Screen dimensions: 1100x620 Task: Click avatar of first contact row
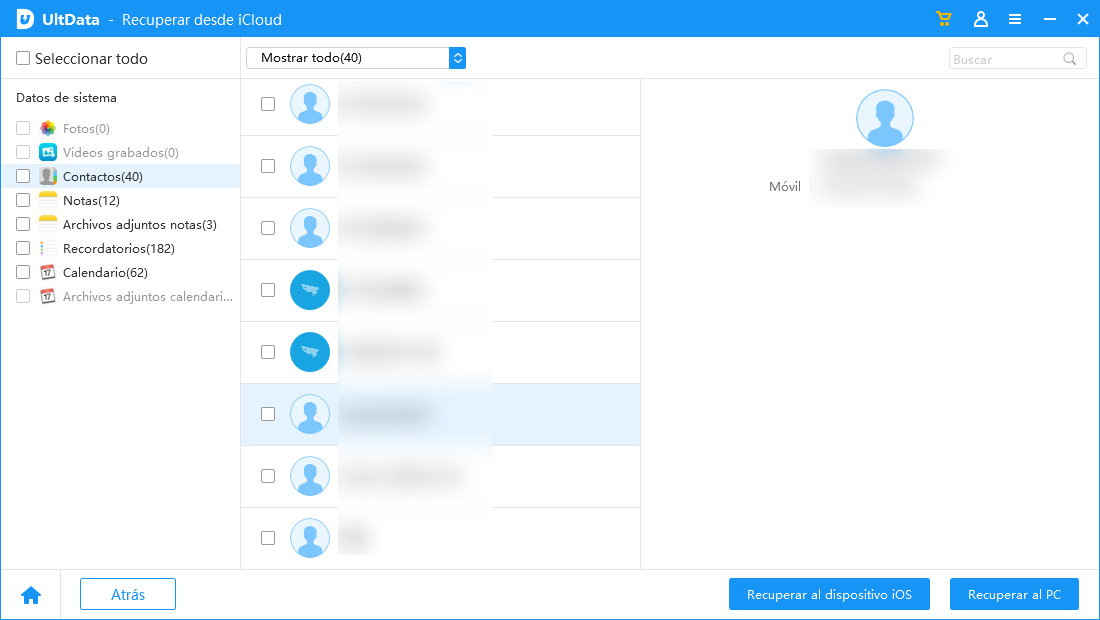[310, 104]
